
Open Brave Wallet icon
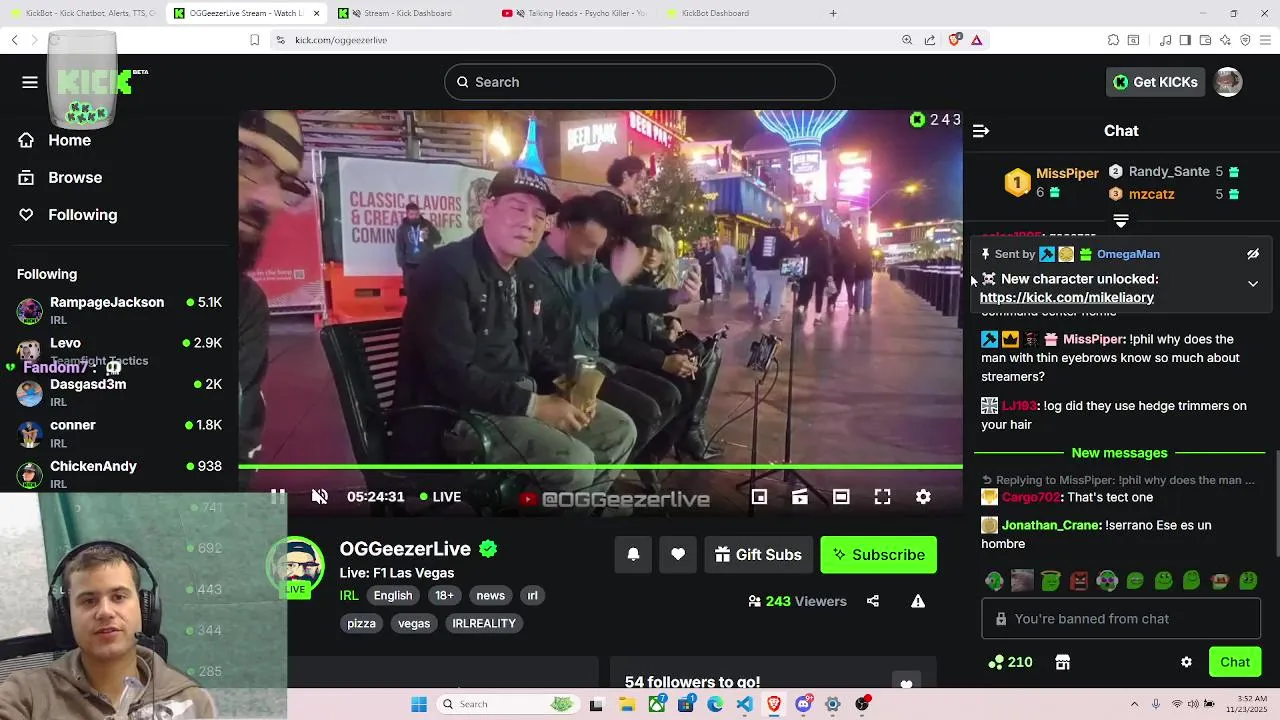(1205, 40)
